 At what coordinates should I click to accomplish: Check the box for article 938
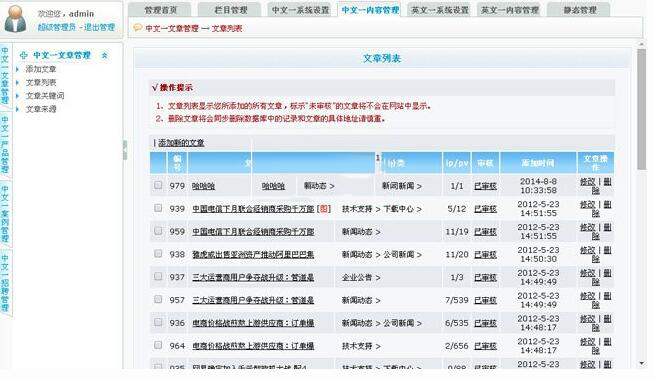coord(158,254)
